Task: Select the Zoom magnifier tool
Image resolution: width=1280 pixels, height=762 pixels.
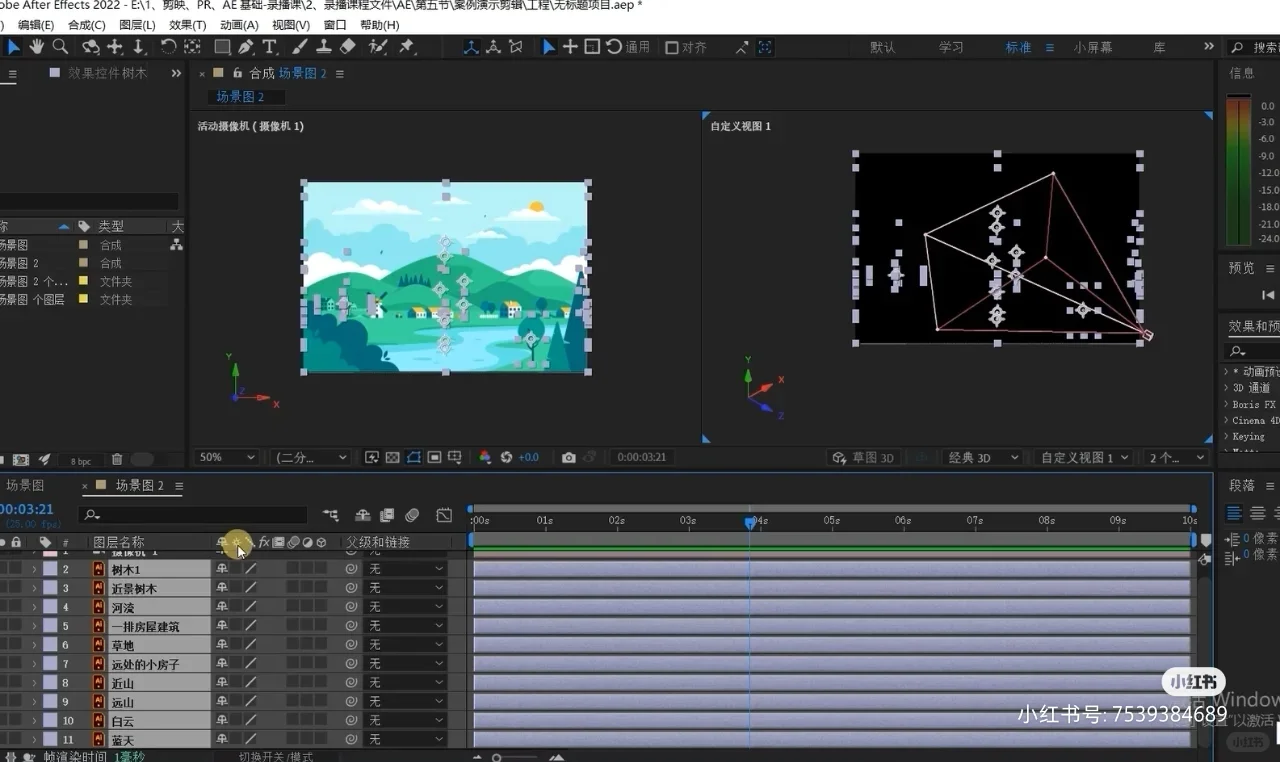Action: tap(60, 47)
